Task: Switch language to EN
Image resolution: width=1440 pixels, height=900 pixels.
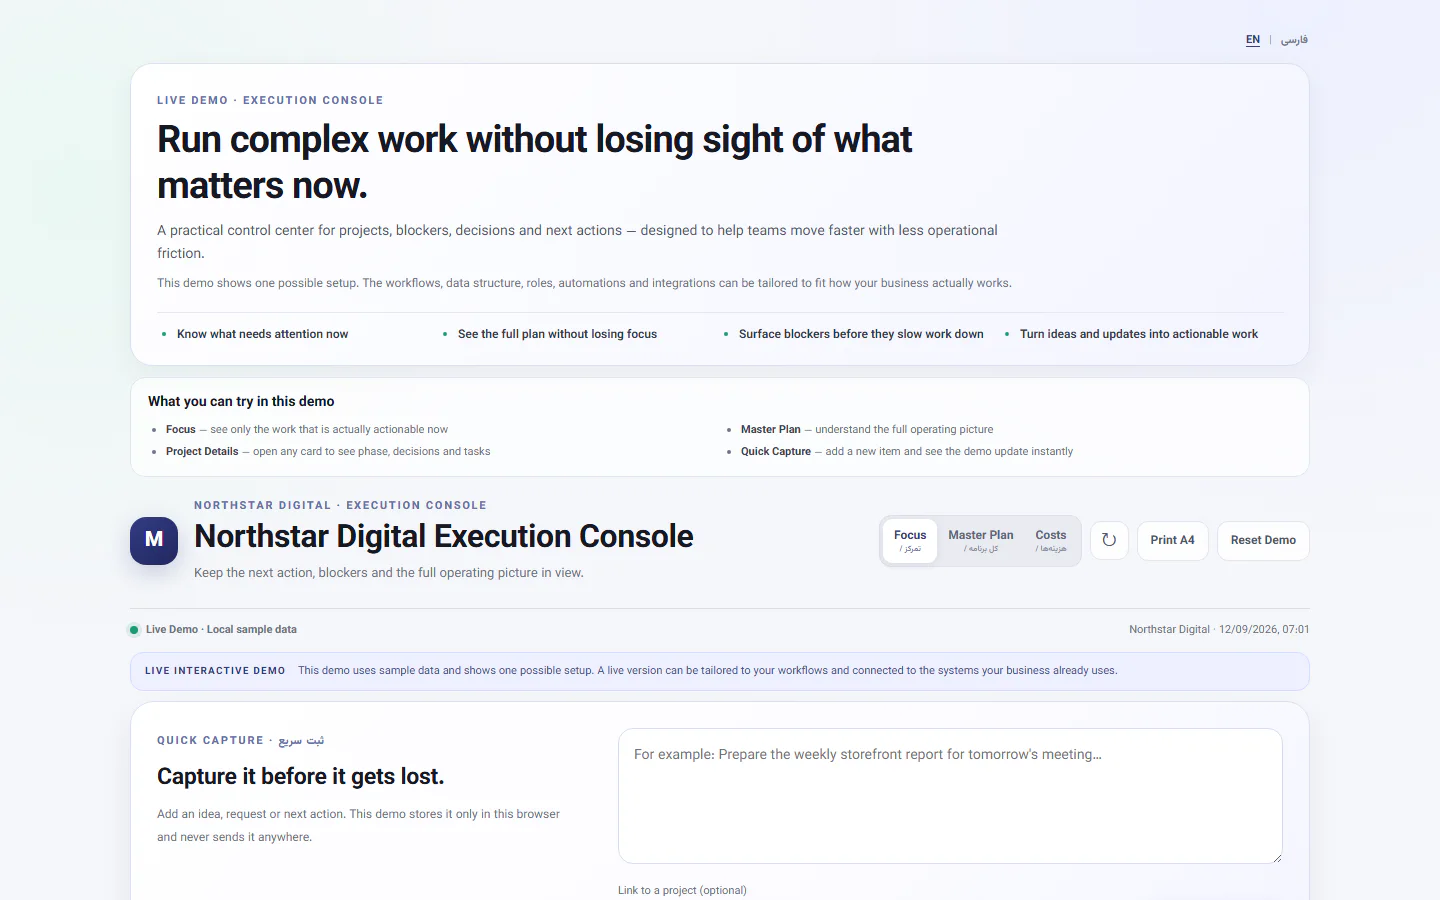Action: pyautogui.click(x=1253, y=40)
